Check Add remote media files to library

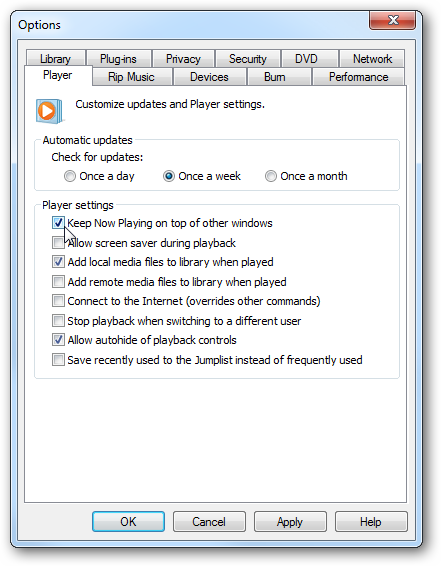[58, 282]
